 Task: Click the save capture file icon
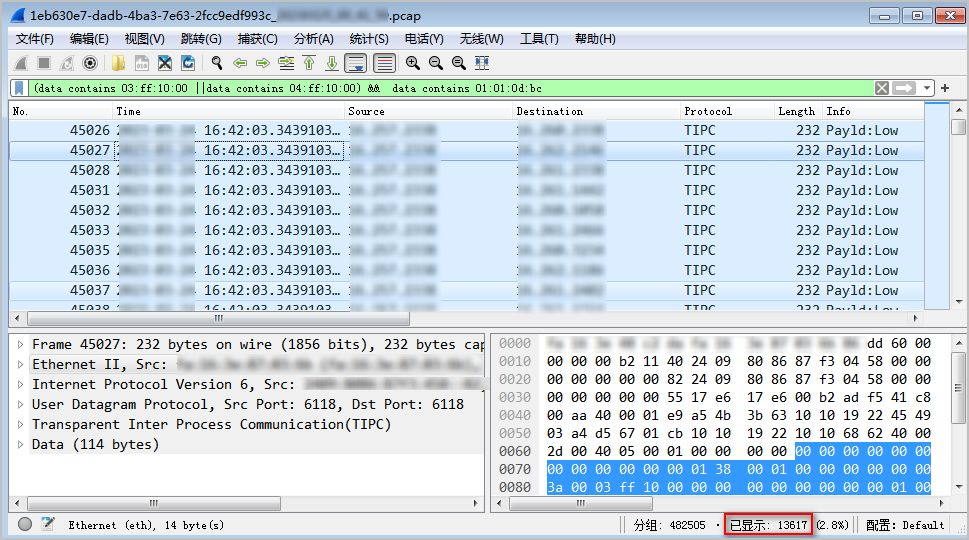click(x=142, y=63)
